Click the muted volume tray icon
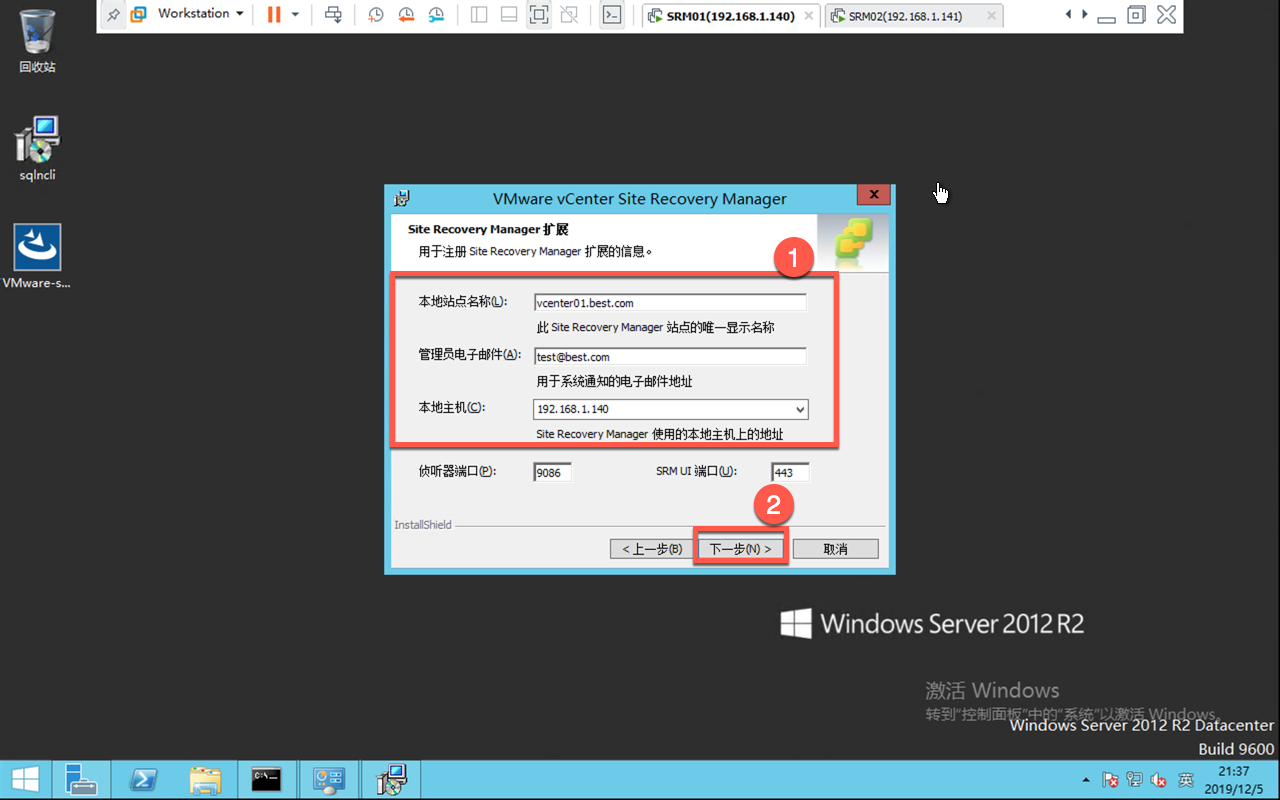Image resolution: width=1280 pixels, height=800 pixels. click(x=1160, y=780)
